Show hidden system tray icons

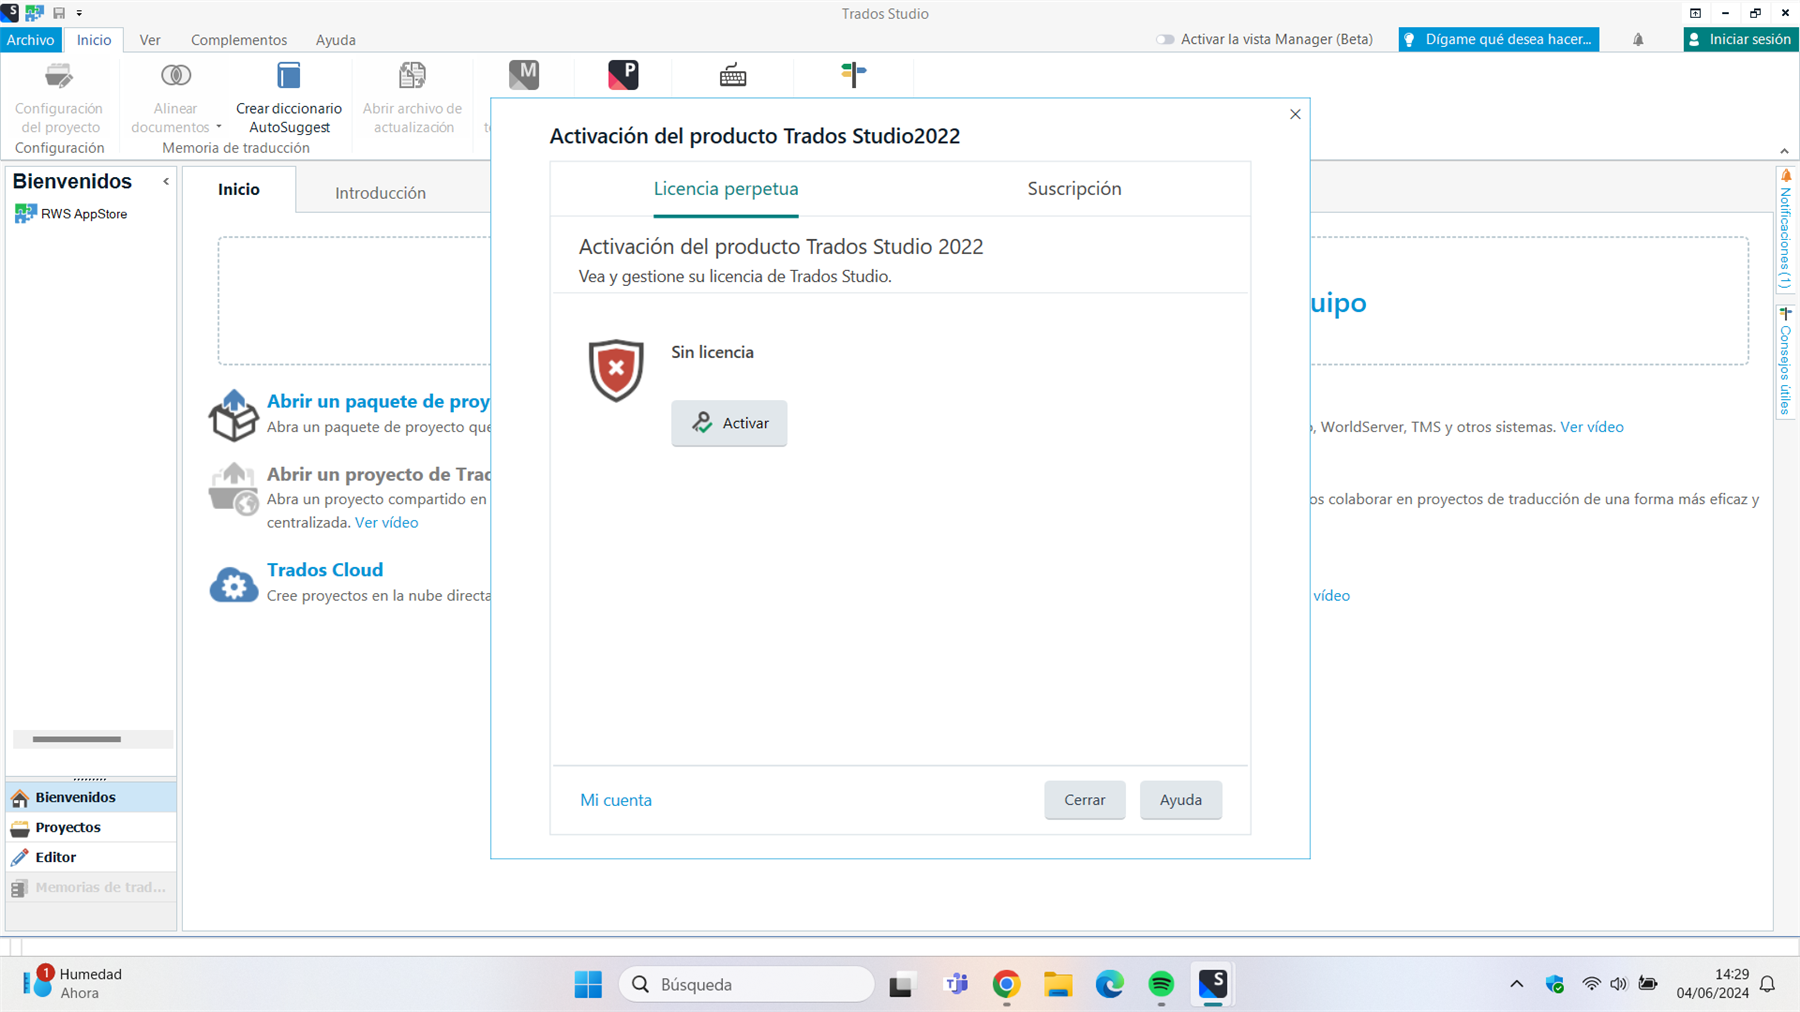pos(1517,985)
